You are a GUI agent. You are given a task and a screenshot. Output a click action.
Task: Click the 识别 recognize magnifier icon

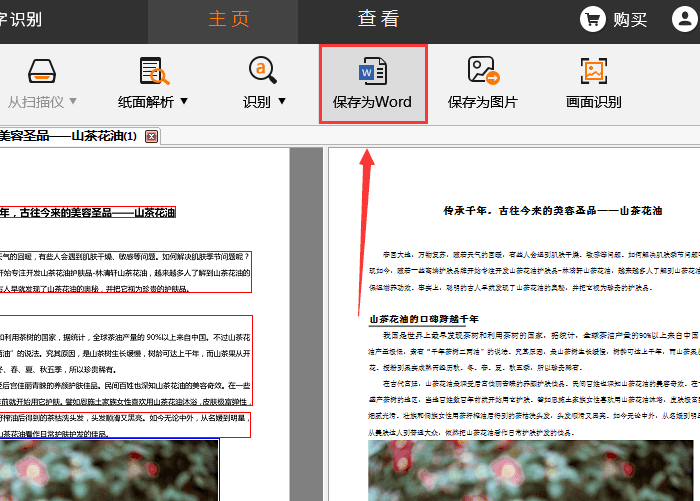(x=264, y=70)
